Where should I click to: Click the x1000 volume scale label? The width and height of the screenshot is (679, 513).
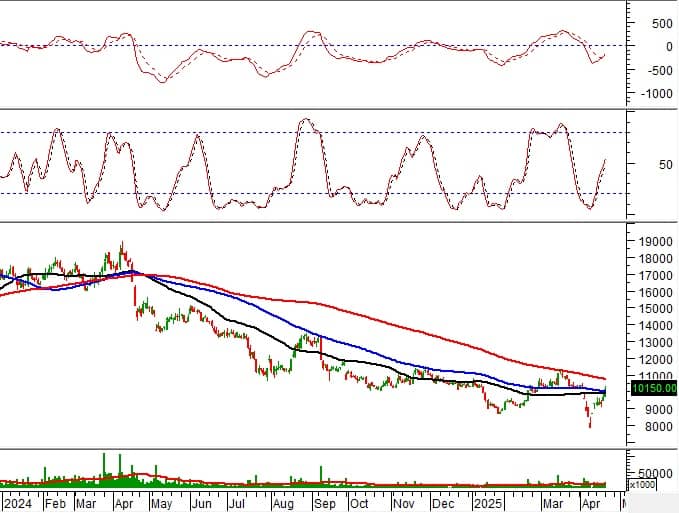642,484
